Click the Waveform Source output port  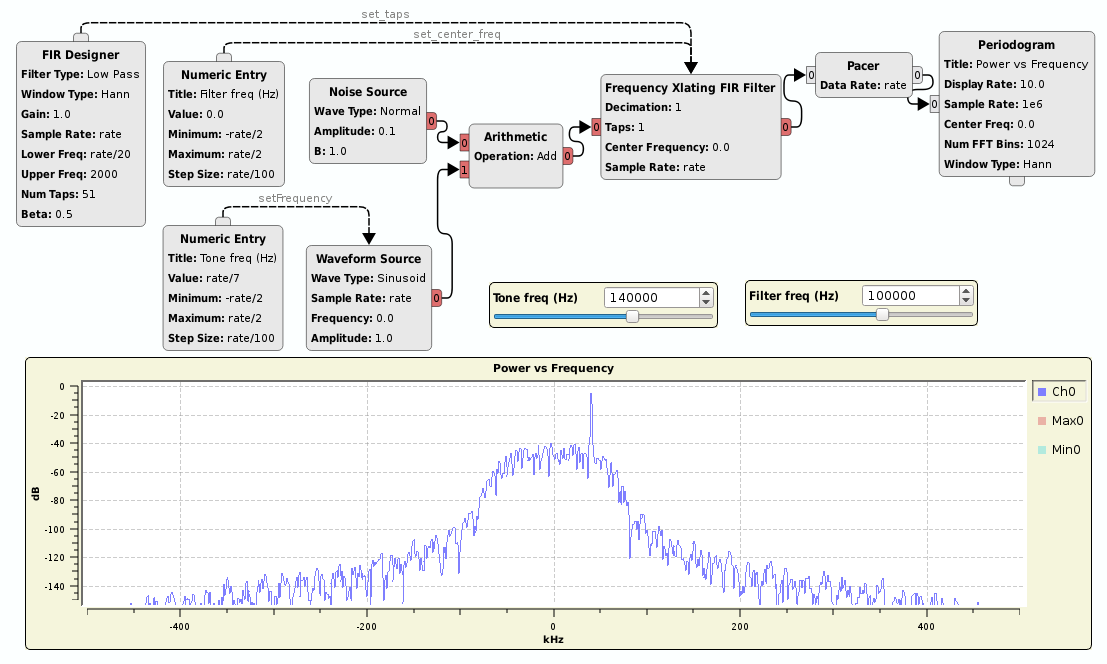click(x=437, y=298)
